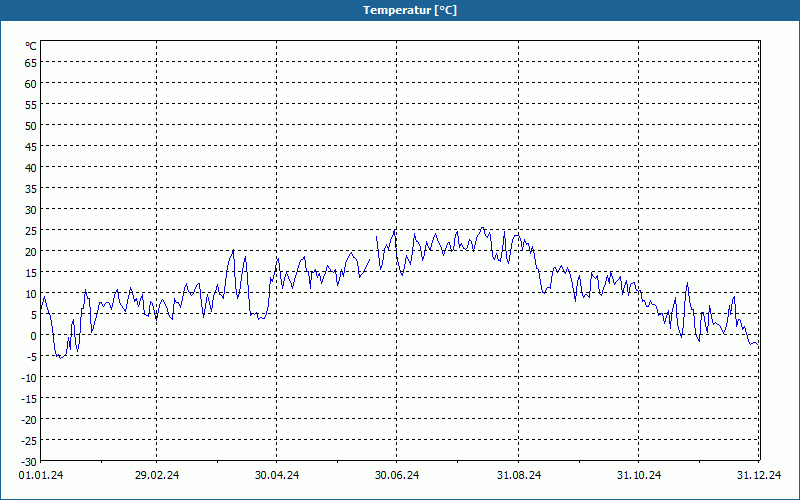Click the 15 y-axis label

point(31,273)
